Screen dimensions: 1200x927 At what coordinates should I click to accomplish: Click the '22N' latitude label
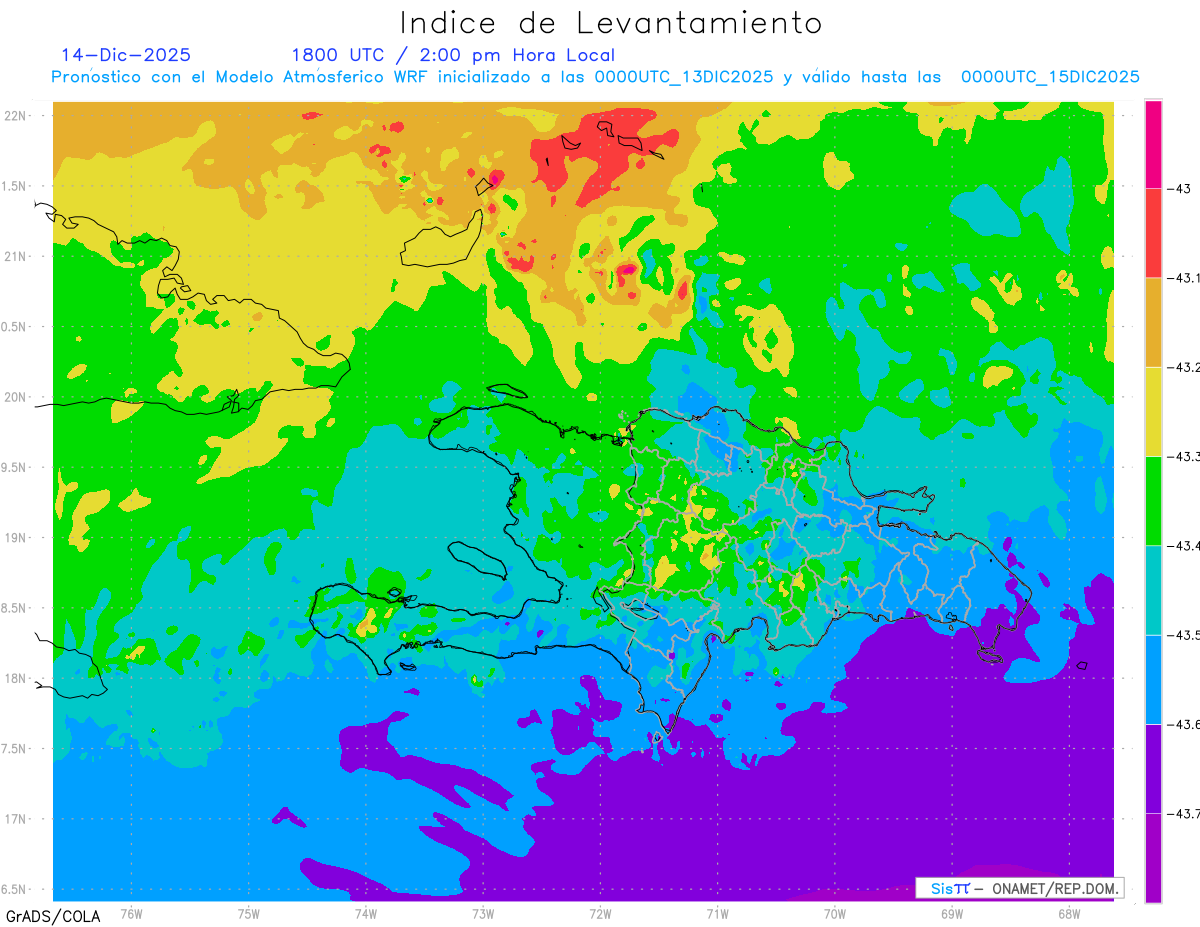click(x=16, y=116)
